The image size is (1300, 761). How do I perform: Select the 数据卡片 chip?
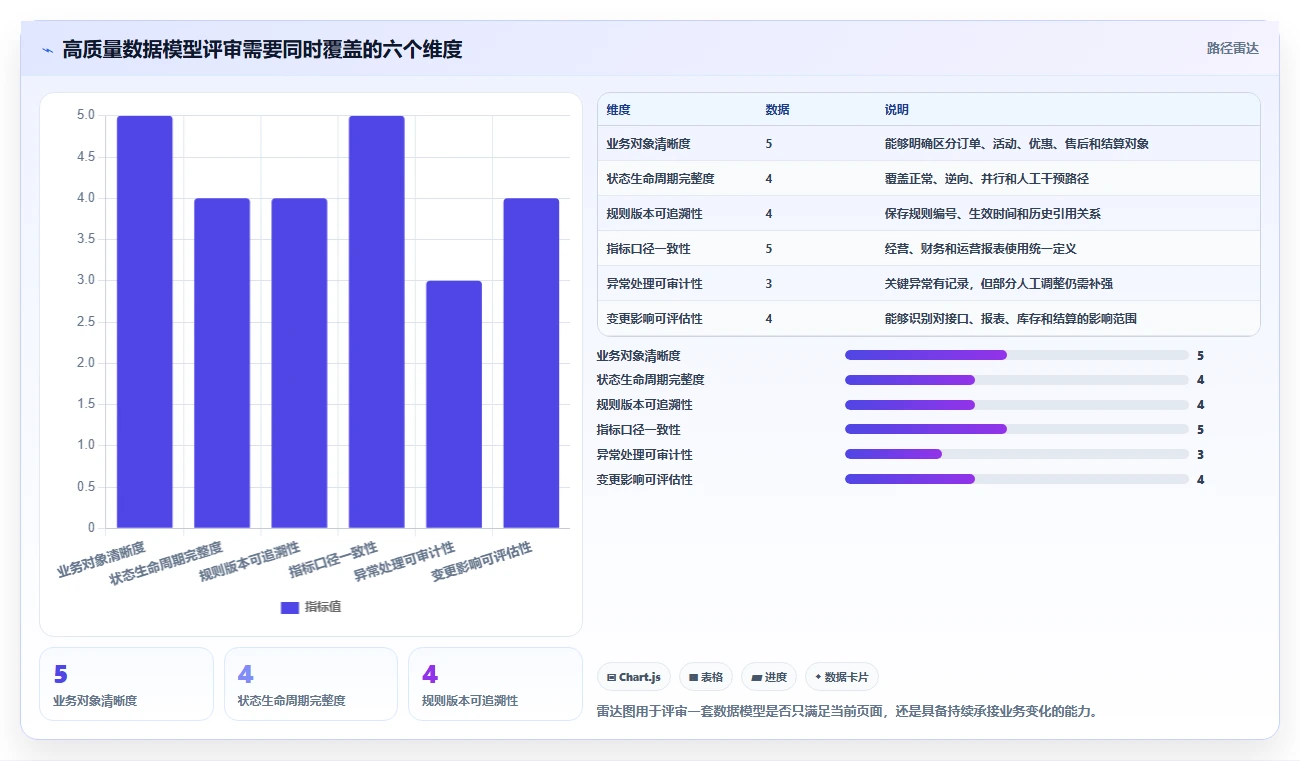842,677
